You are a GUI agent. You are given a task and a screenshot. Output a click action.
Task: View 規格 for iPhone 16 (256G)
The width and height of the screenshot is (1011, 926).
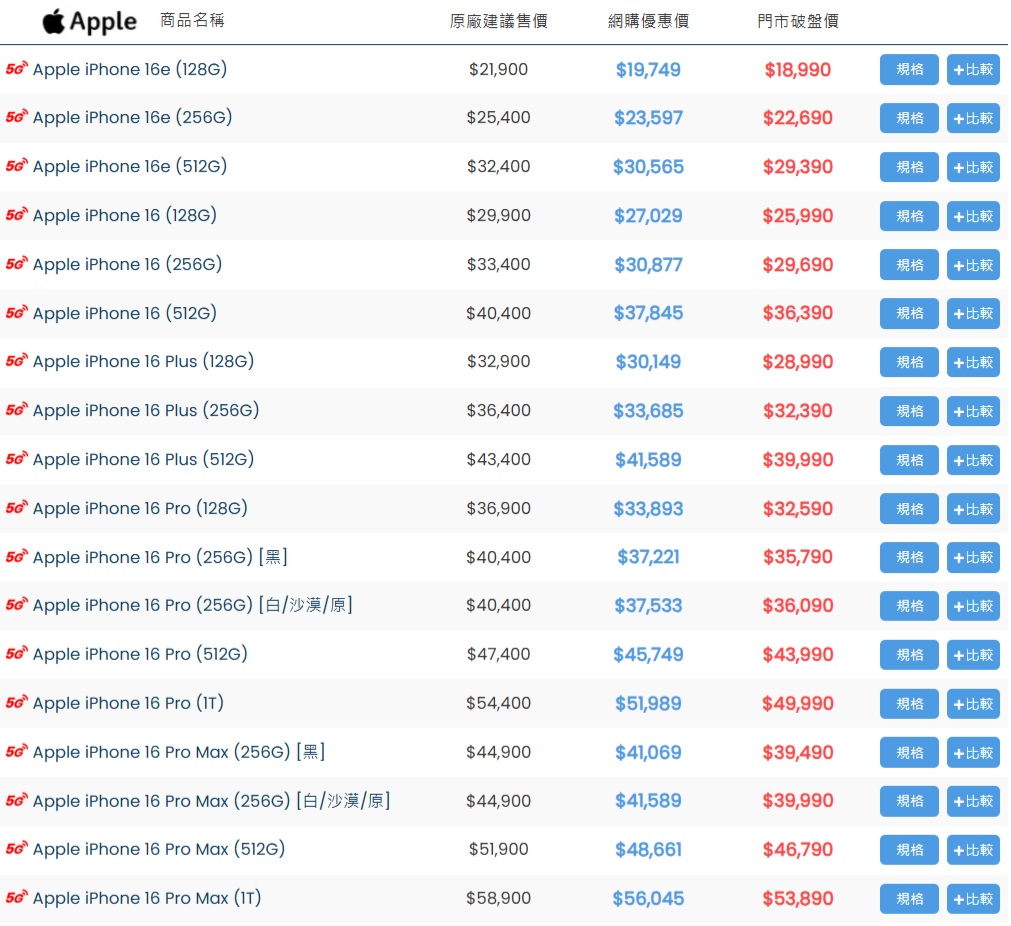(908, 265)
